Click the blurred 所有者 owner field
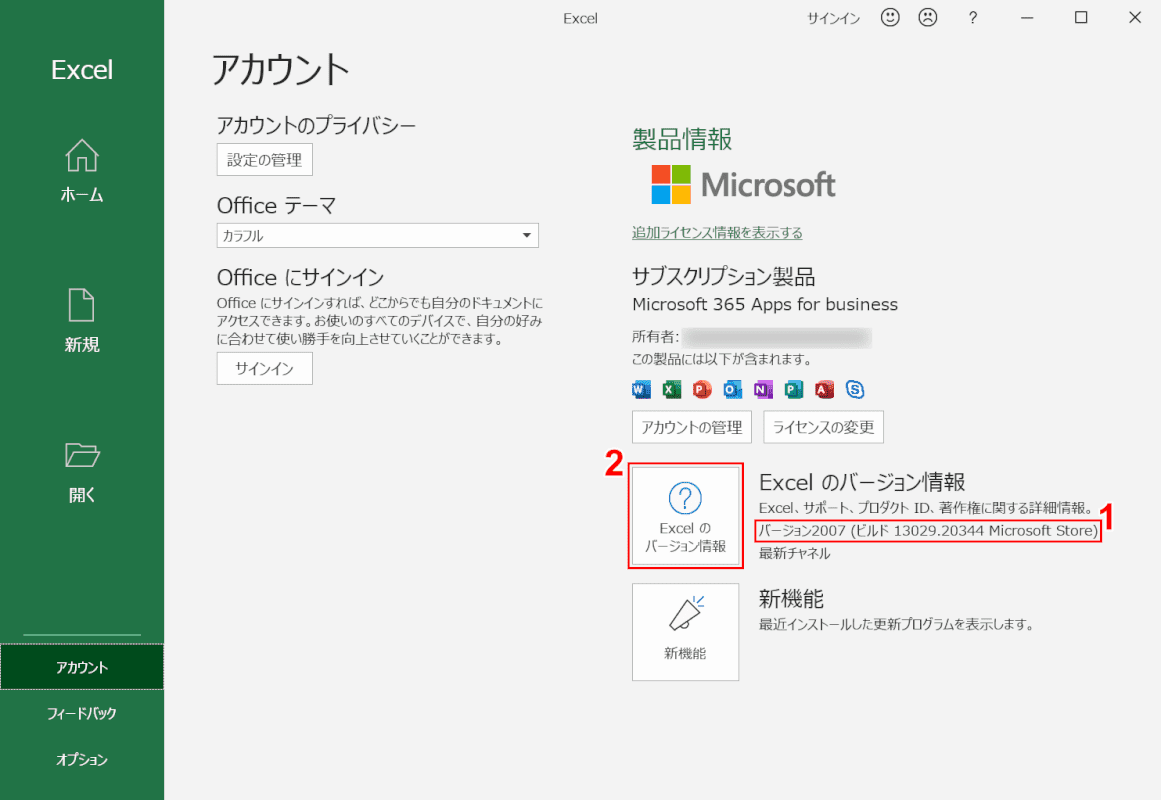This screenshot has height=800, width=1161. pyautogui.click(x=777, y=338)
